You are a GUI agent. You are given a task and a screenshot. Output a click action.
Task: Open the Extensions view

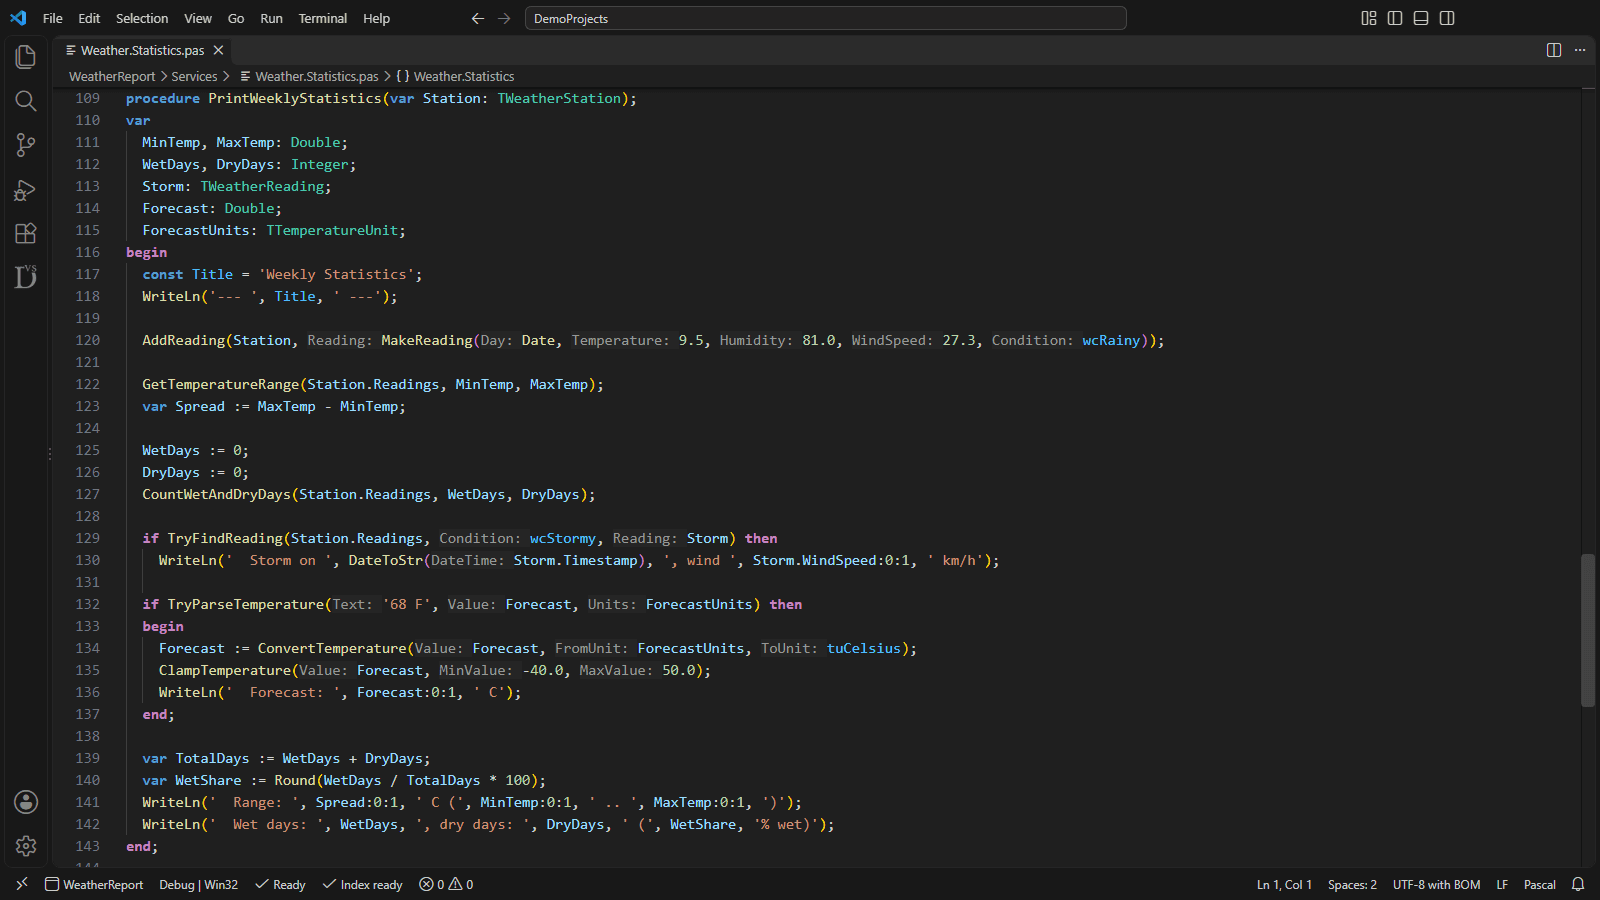click(x=26, y=234)
